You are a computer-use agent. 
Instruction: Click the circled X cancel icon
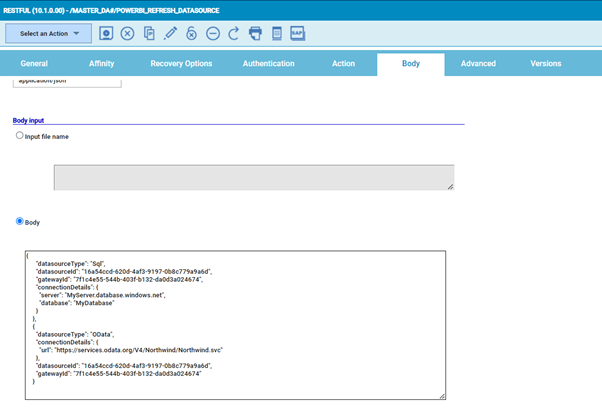click(x=127, y=33)
